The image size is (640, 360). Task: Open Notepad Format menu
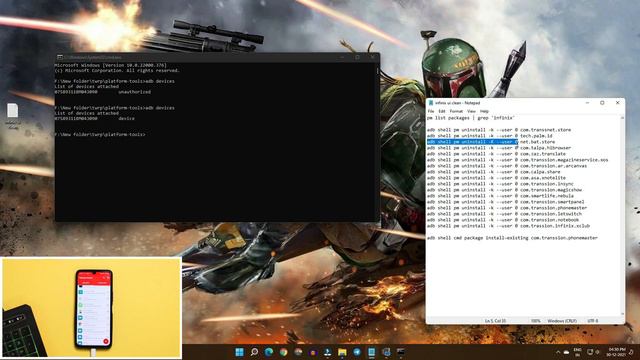(x=456, y=111)
